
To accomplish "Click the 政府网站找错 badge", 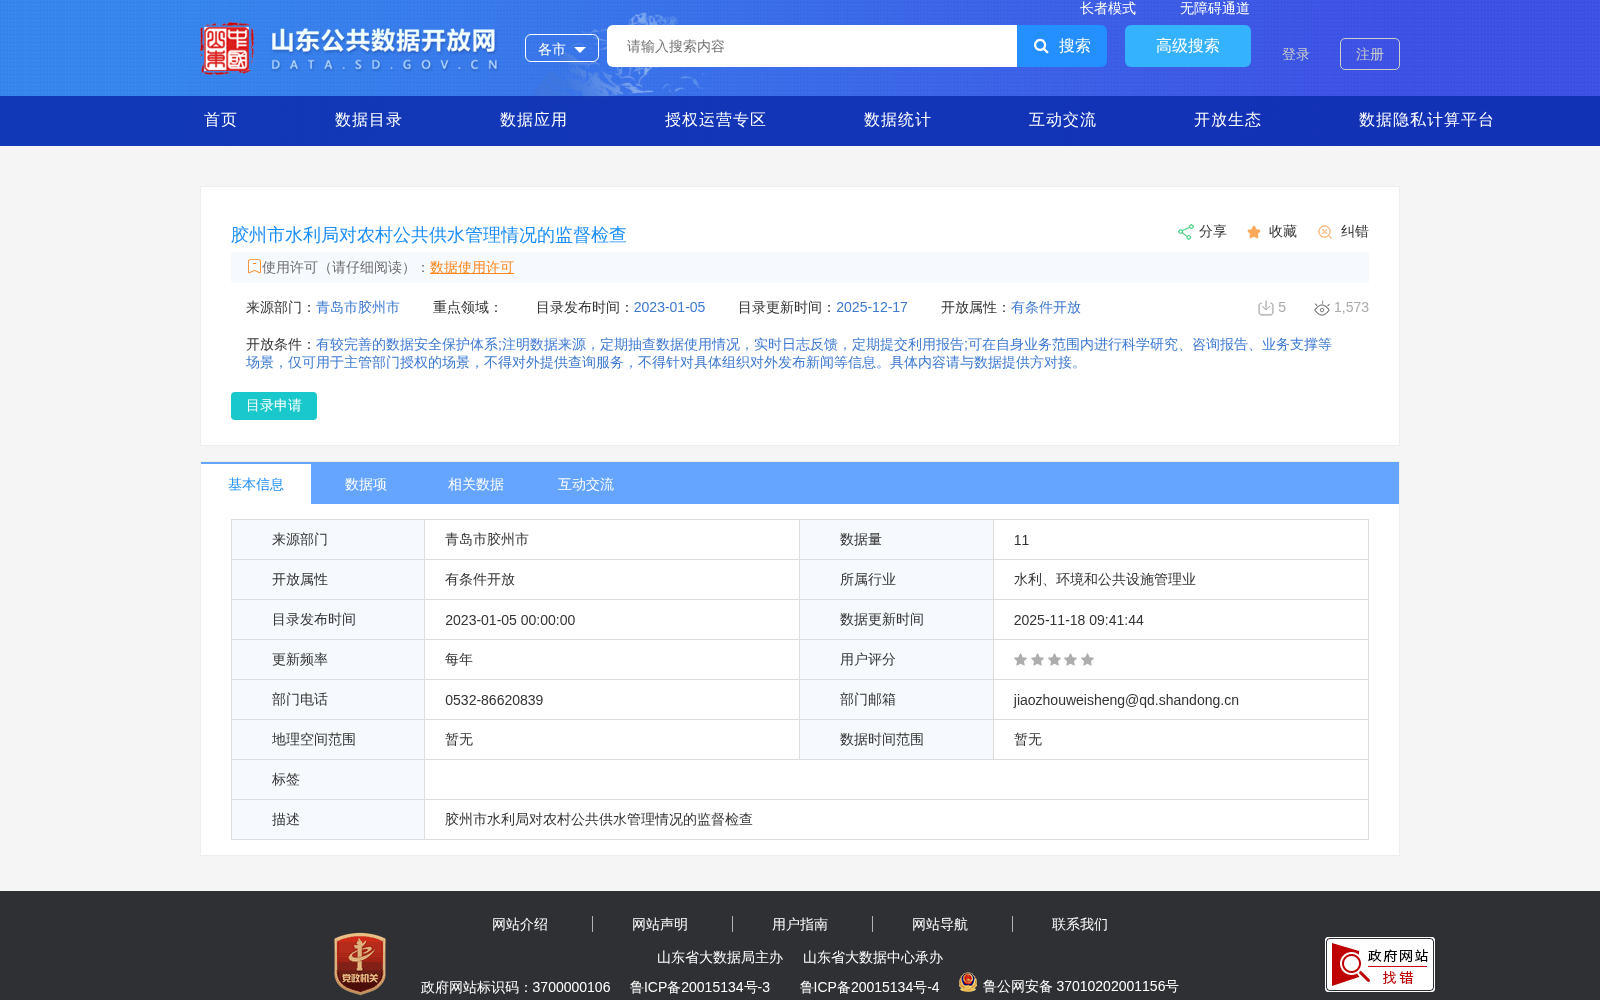I will (x=1380, y=964).
